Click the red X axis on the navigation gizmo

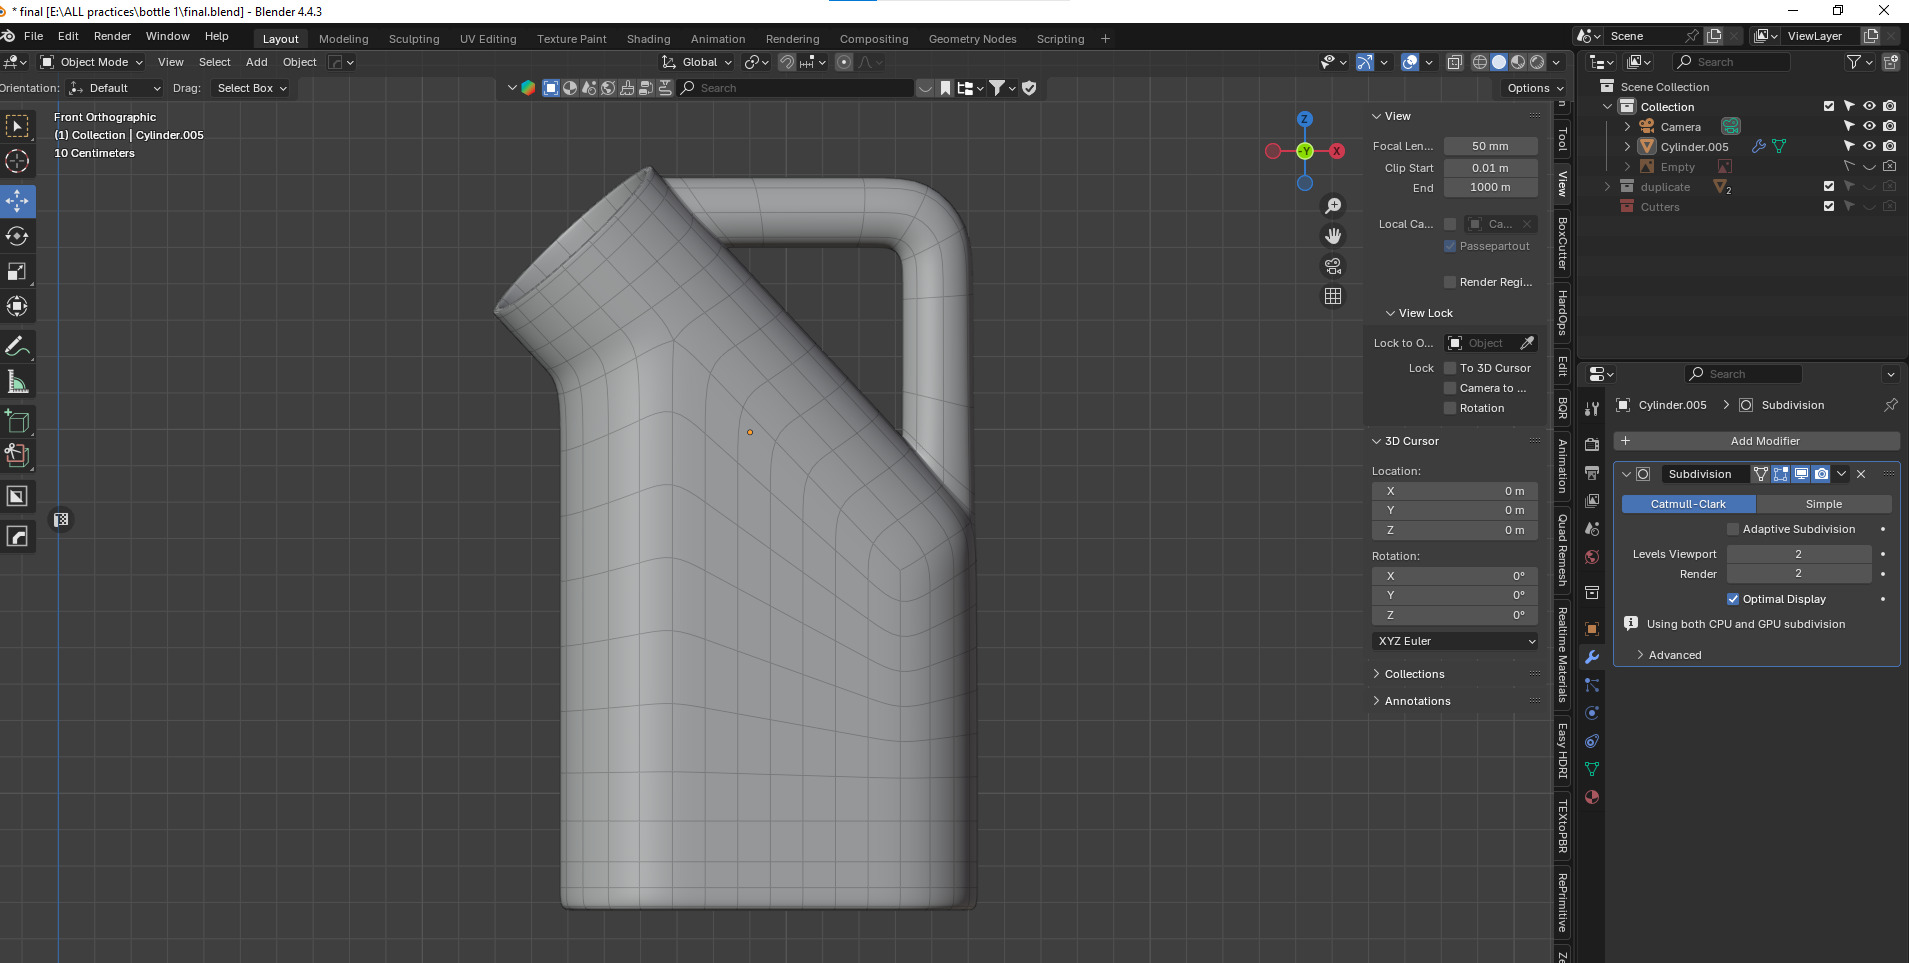(x=1337, y=151)
